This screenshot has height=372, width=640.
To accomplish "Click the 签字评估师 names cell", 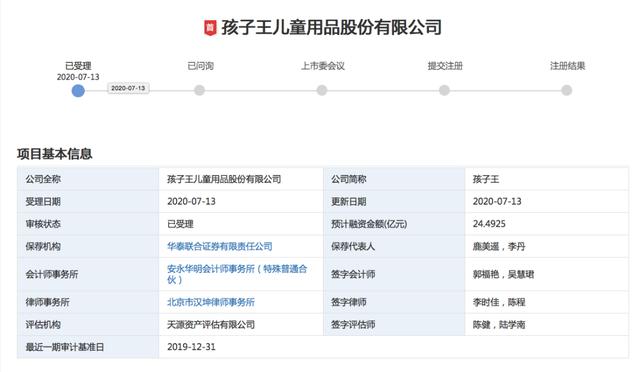I will click(x=547, y=325).
